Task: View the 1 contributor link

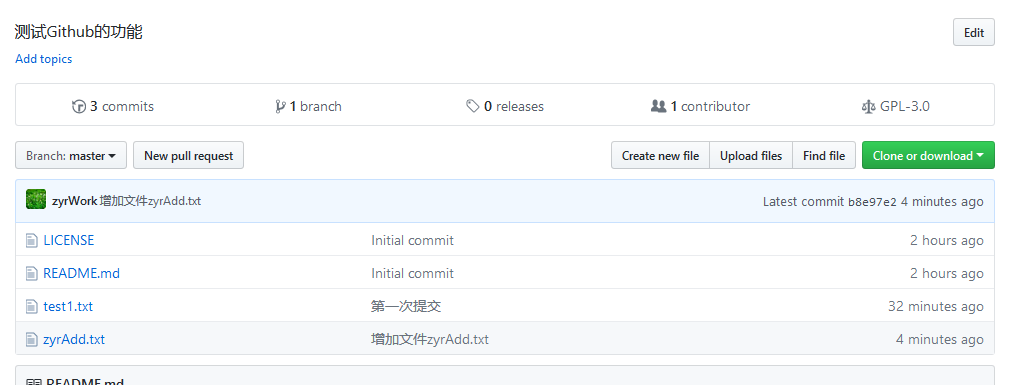Action: pos(700,106)
